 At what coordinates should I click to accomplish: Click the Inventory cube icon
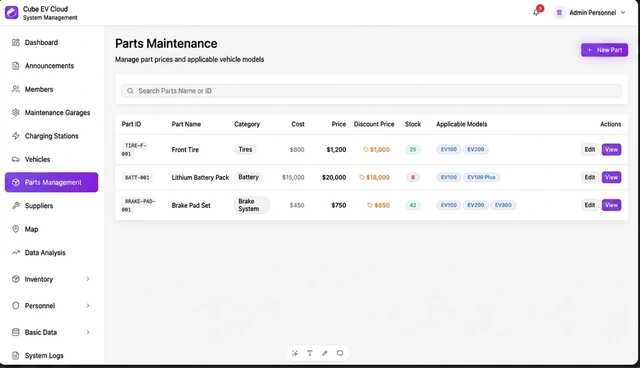(x=16, y=279)
